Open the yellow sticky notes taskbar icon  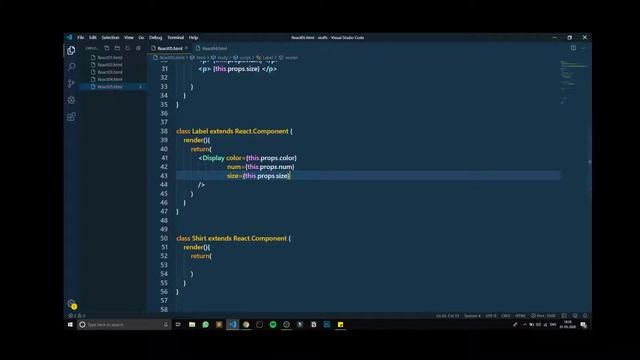340,324
